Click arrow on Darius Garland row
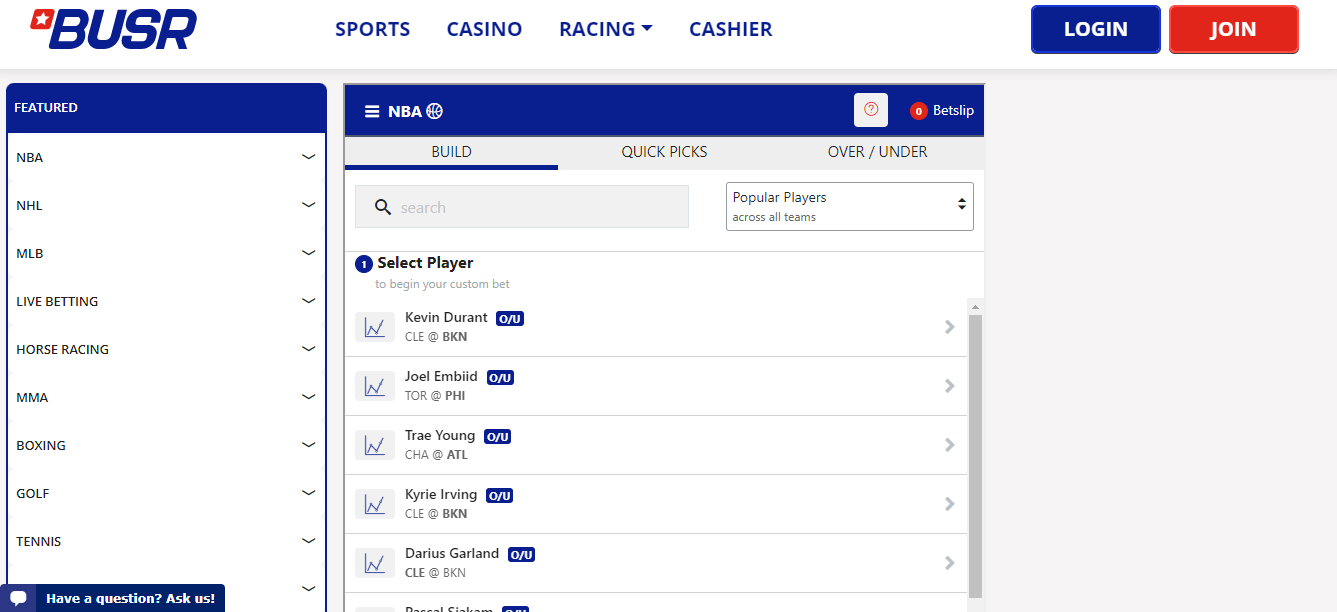Image resolution: width=1337 pixels, height=612 pixels. click(949, 563)
